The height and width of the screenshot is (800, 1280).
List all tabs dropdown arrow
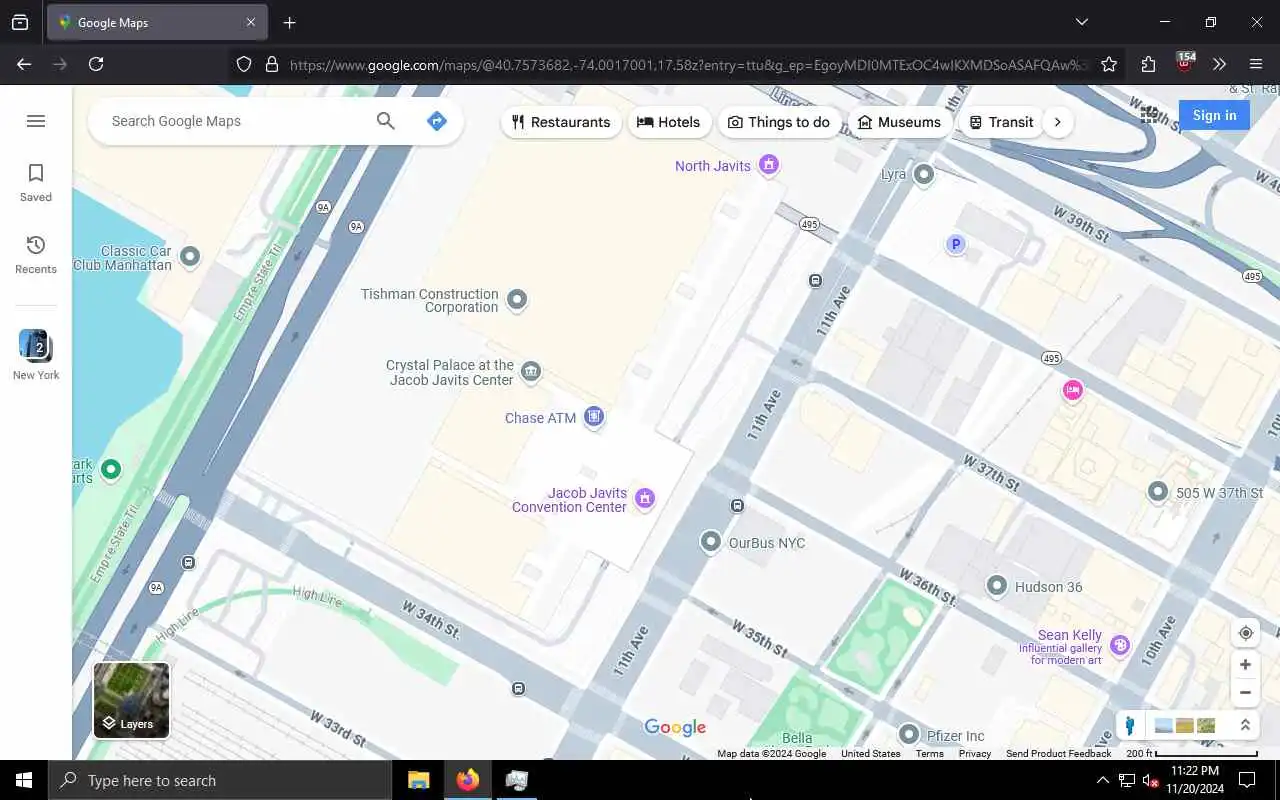[1081, 22]
